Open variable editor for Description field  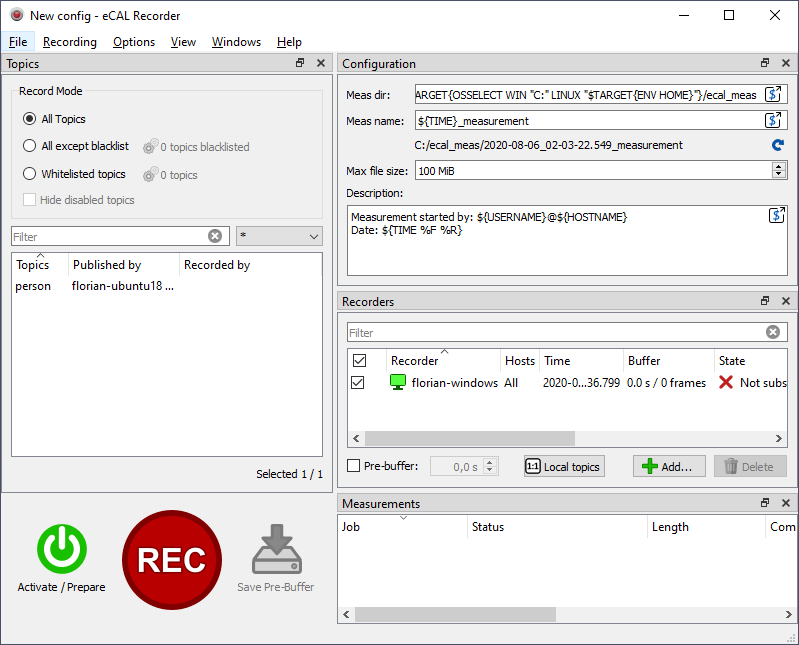click(x=777, y=216)
